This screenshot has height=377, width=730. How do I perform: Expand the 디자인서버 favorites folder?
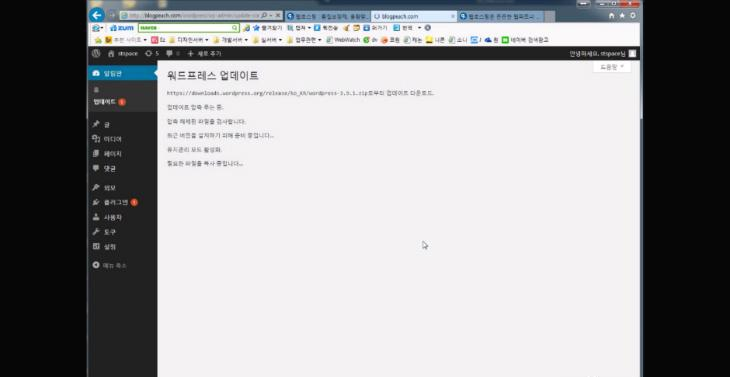click(x=188, y=40)
